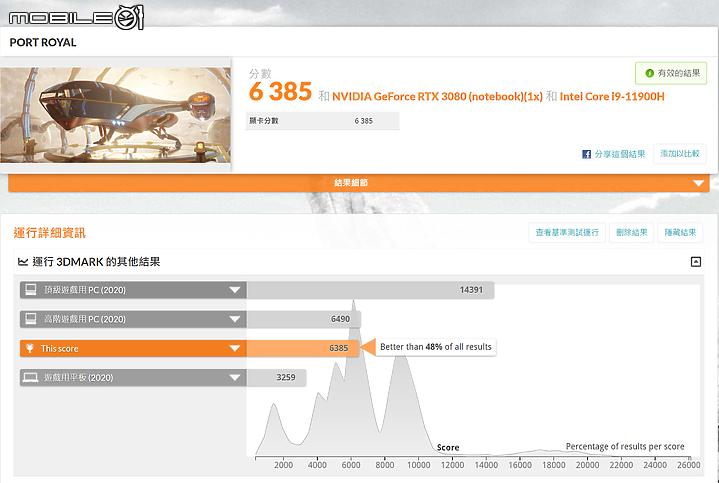Viewport: 719px width, 483px height.
Task: Click the laptop icon in 遊戲用平板 (2020) row
Action: [x=31, y=377]
